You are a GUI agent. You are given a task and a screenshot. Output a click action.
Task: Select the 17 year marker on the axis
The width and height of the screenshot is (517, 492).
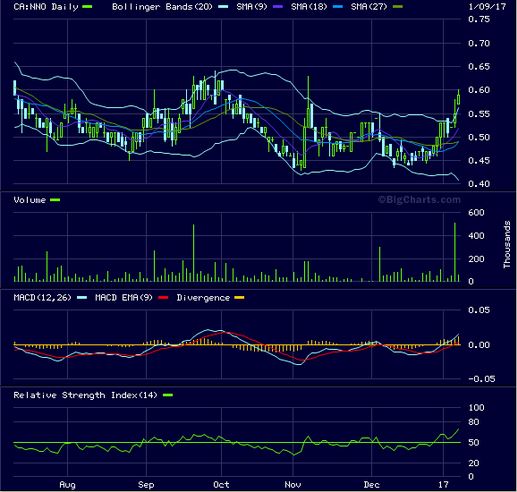(443, 485)
